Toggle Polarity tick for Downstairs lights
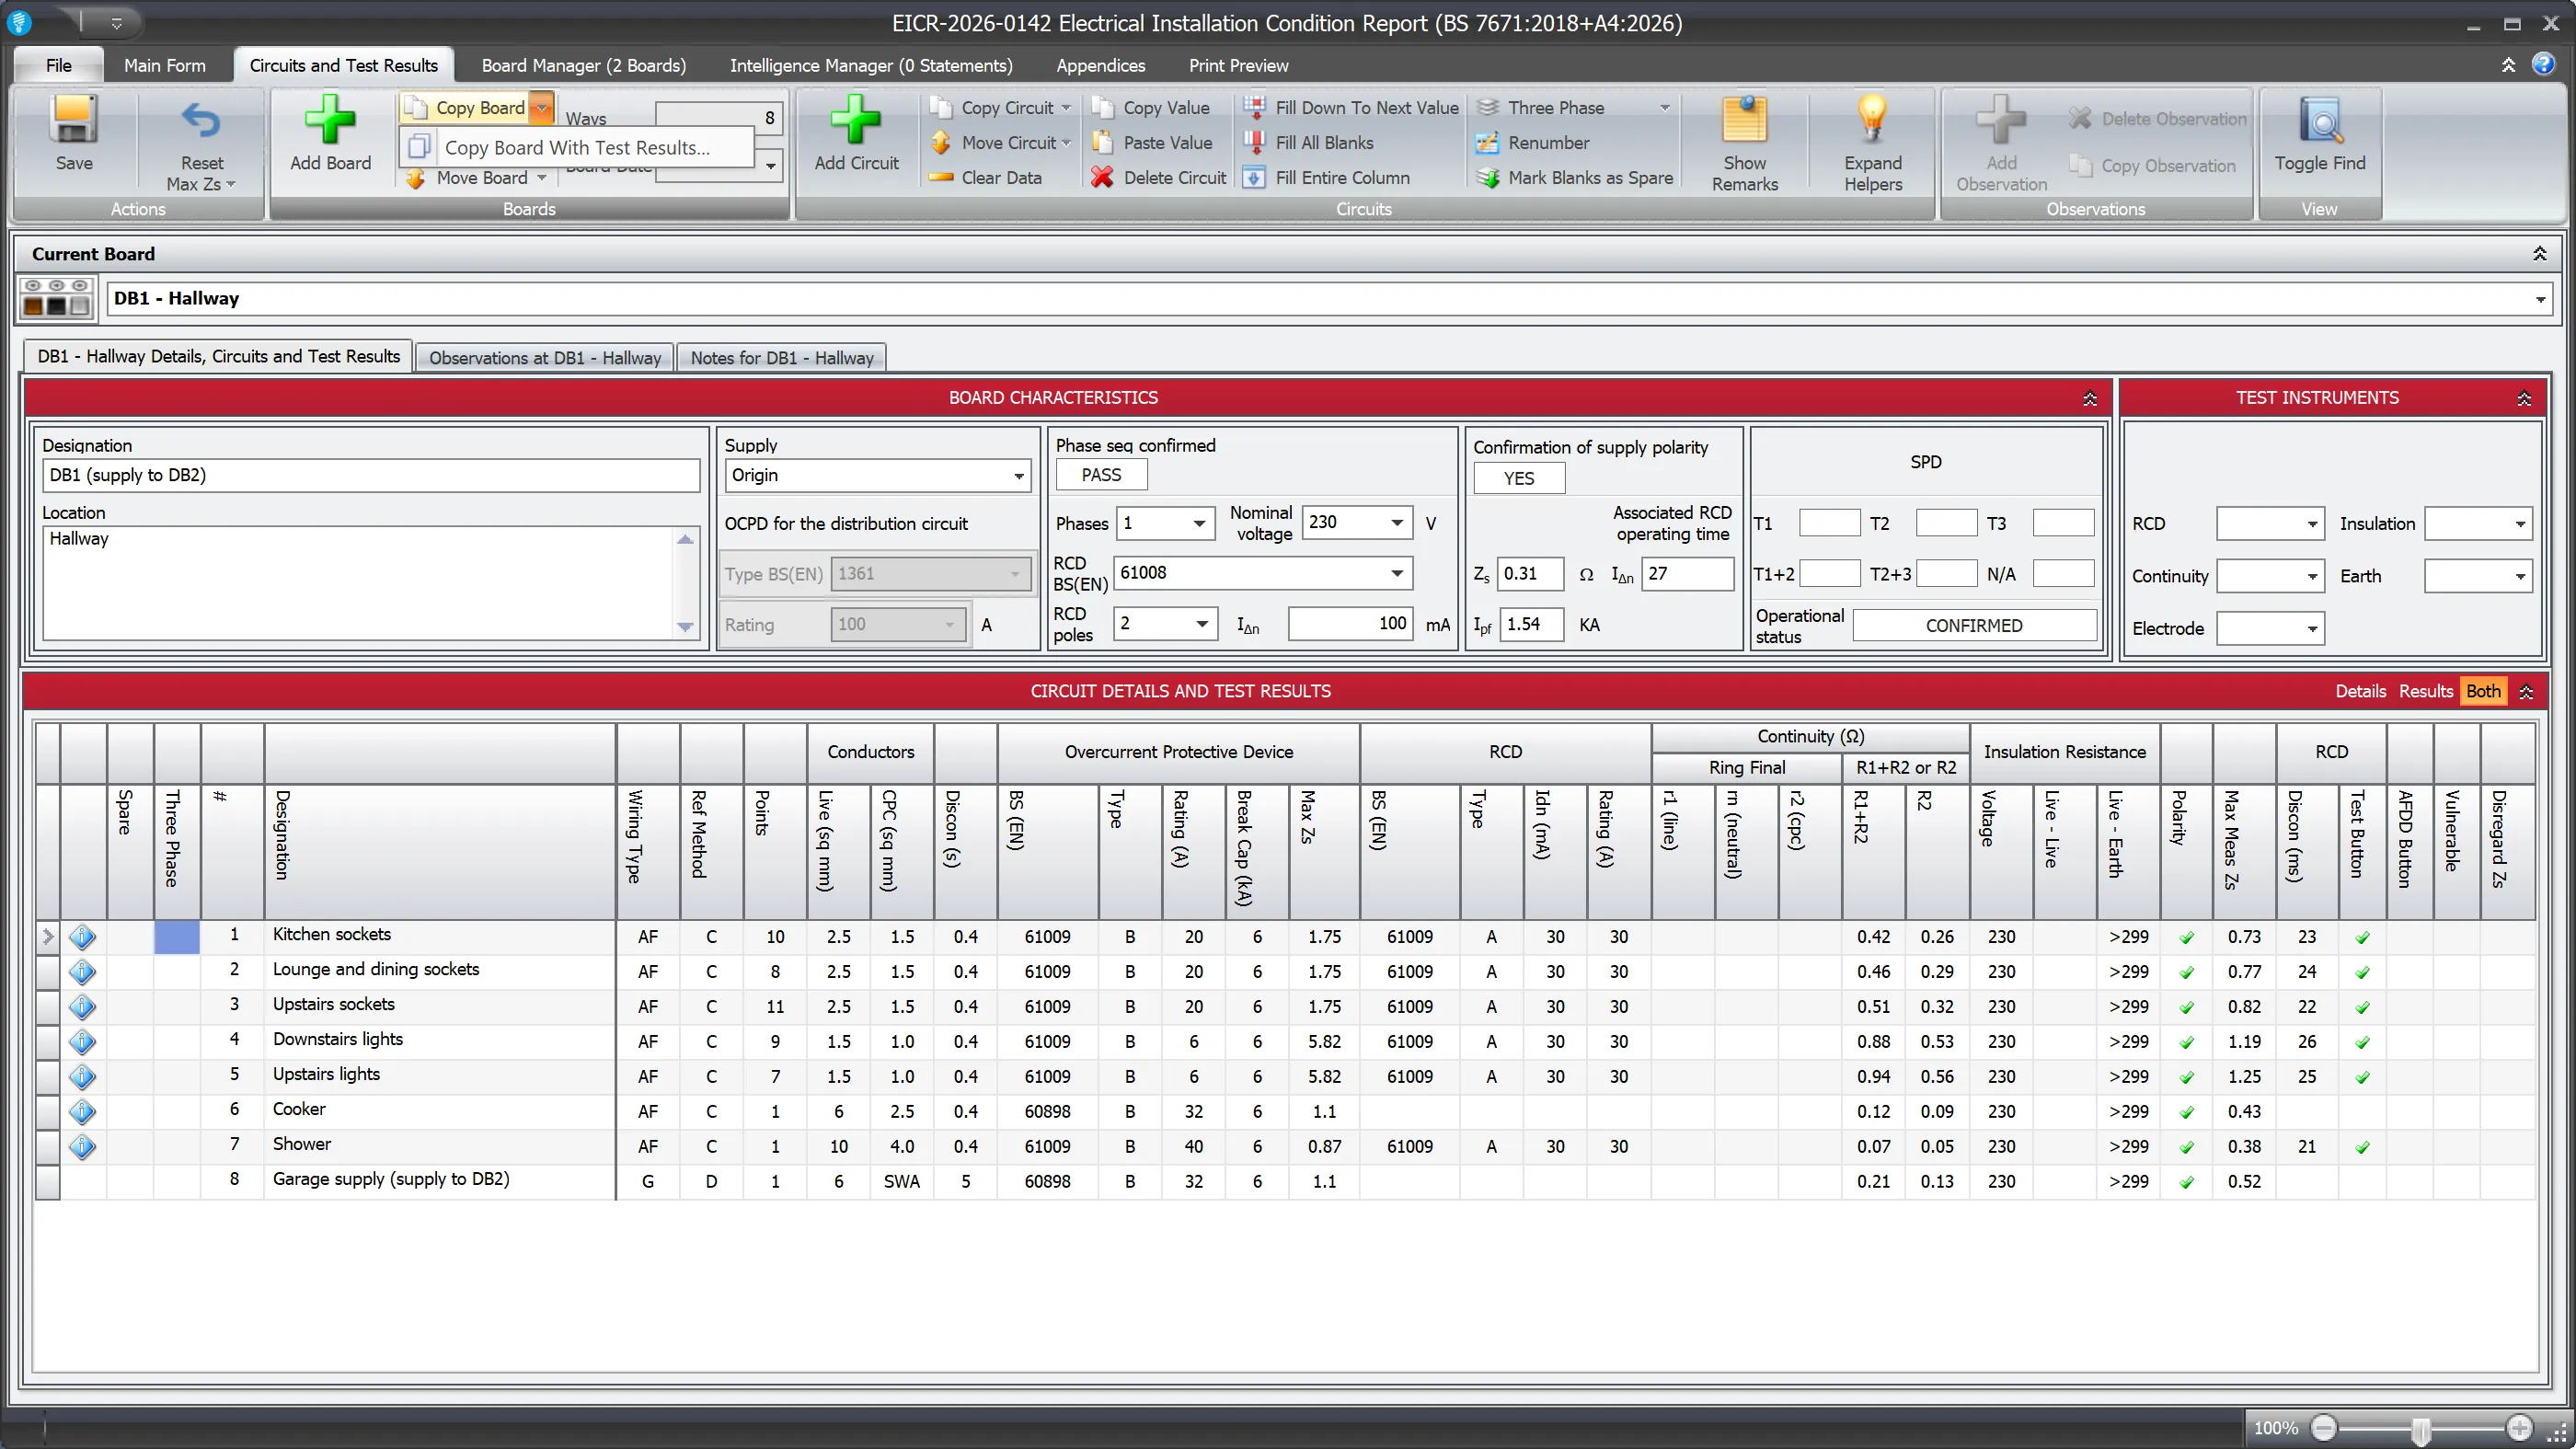This screenshot has height=1449, width=2576. [x=2187, y=1042]
